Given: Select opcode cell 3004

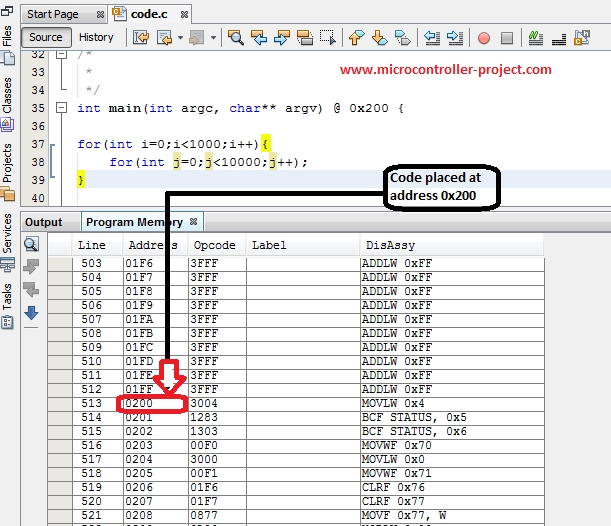Looking at the screenshot, I should (217, 403).
